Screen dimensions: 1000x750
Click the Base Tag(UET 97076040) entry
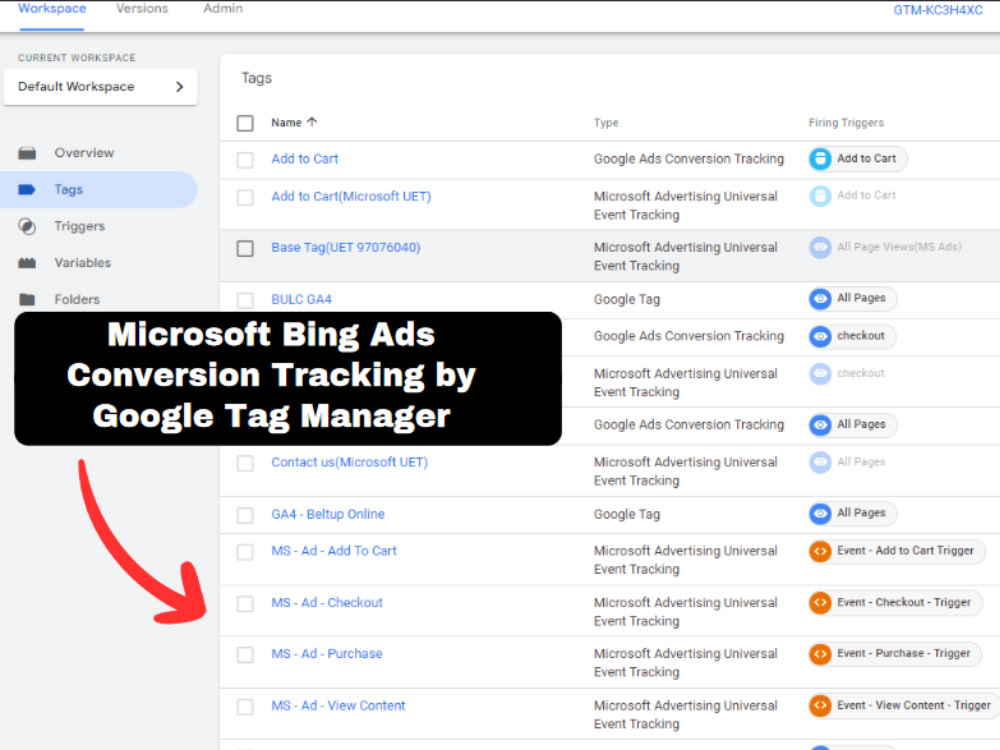point(345,247)
